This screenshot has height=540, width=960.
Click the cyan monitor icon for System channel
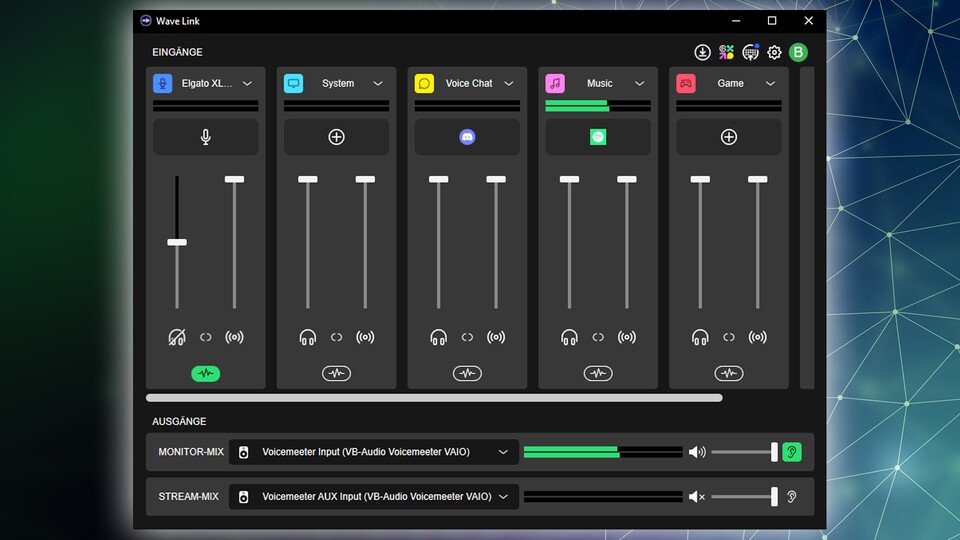tap(293, 83)
